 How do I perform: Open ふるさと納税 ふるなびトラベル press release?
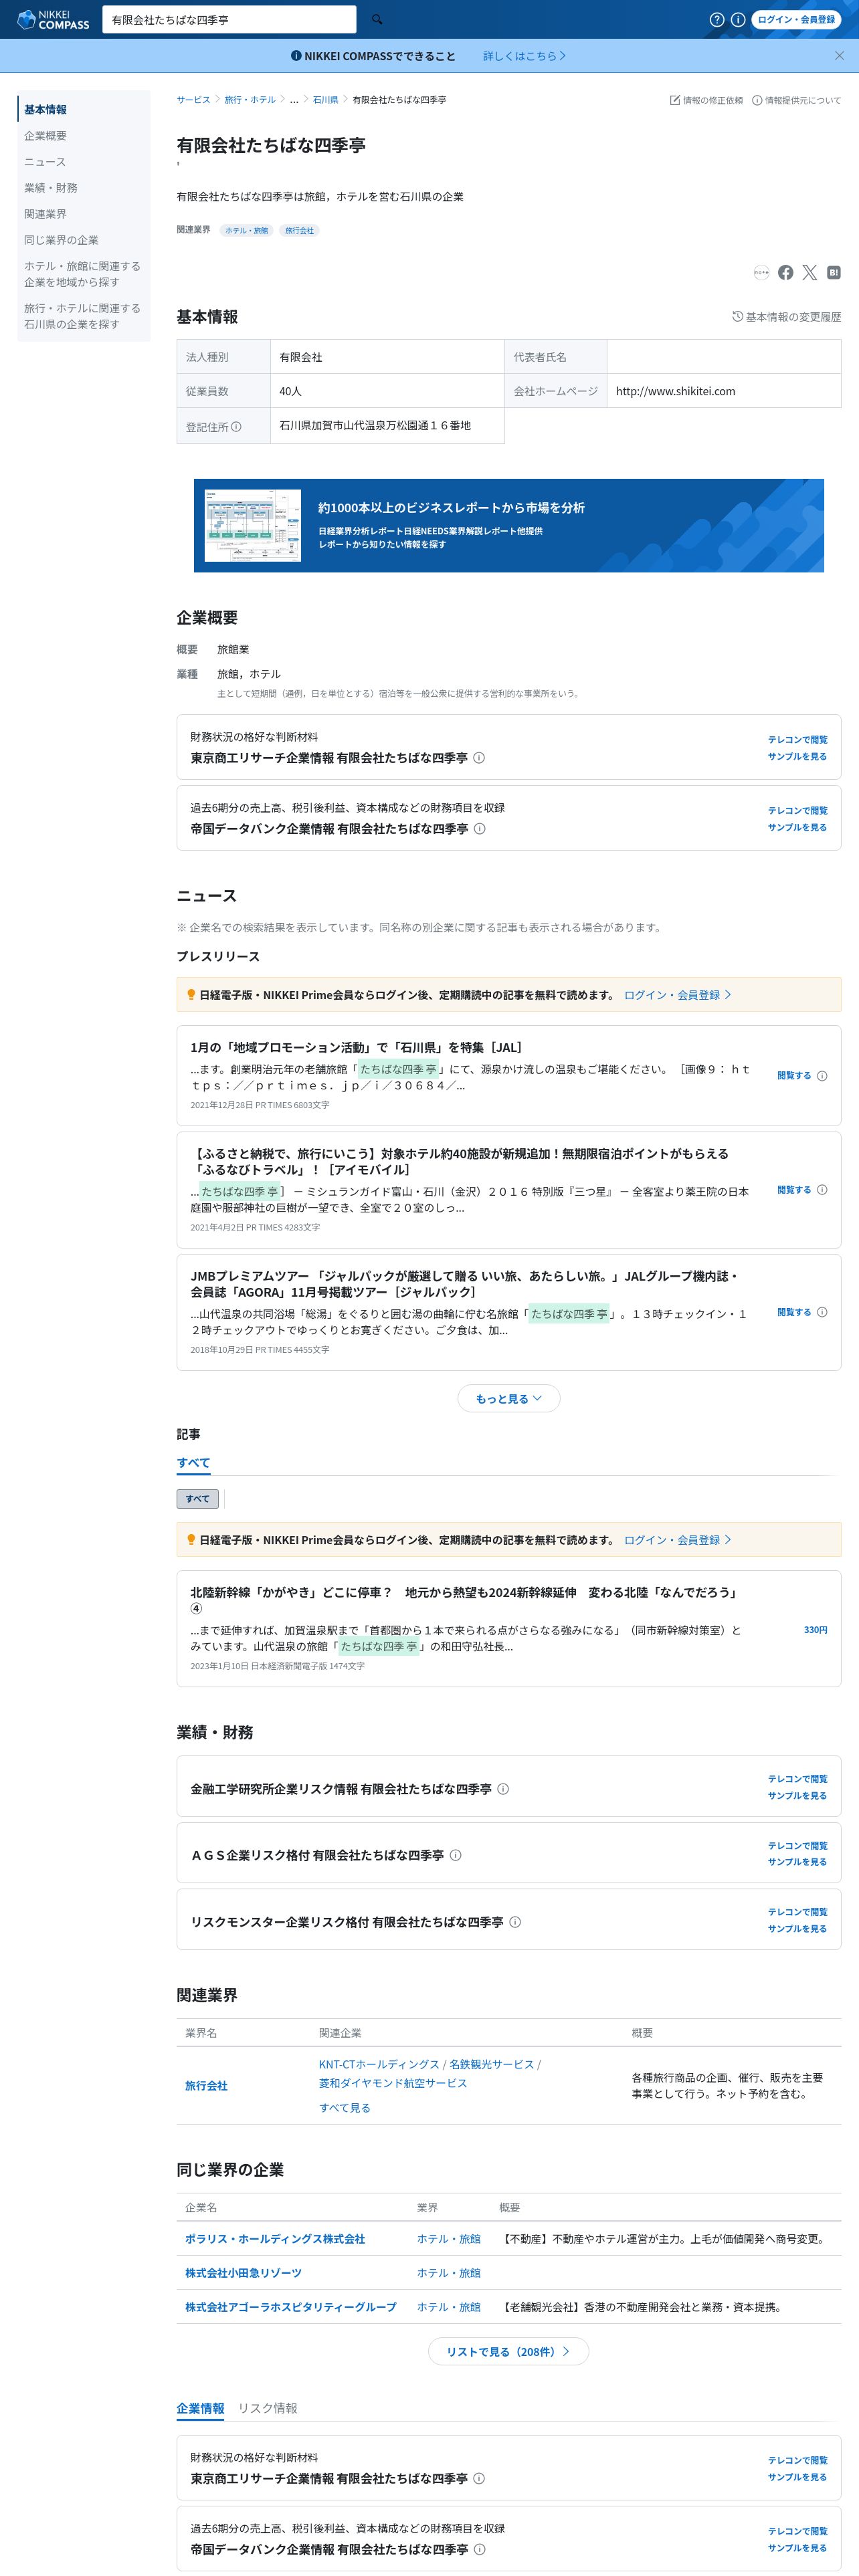pos(459,1161)
